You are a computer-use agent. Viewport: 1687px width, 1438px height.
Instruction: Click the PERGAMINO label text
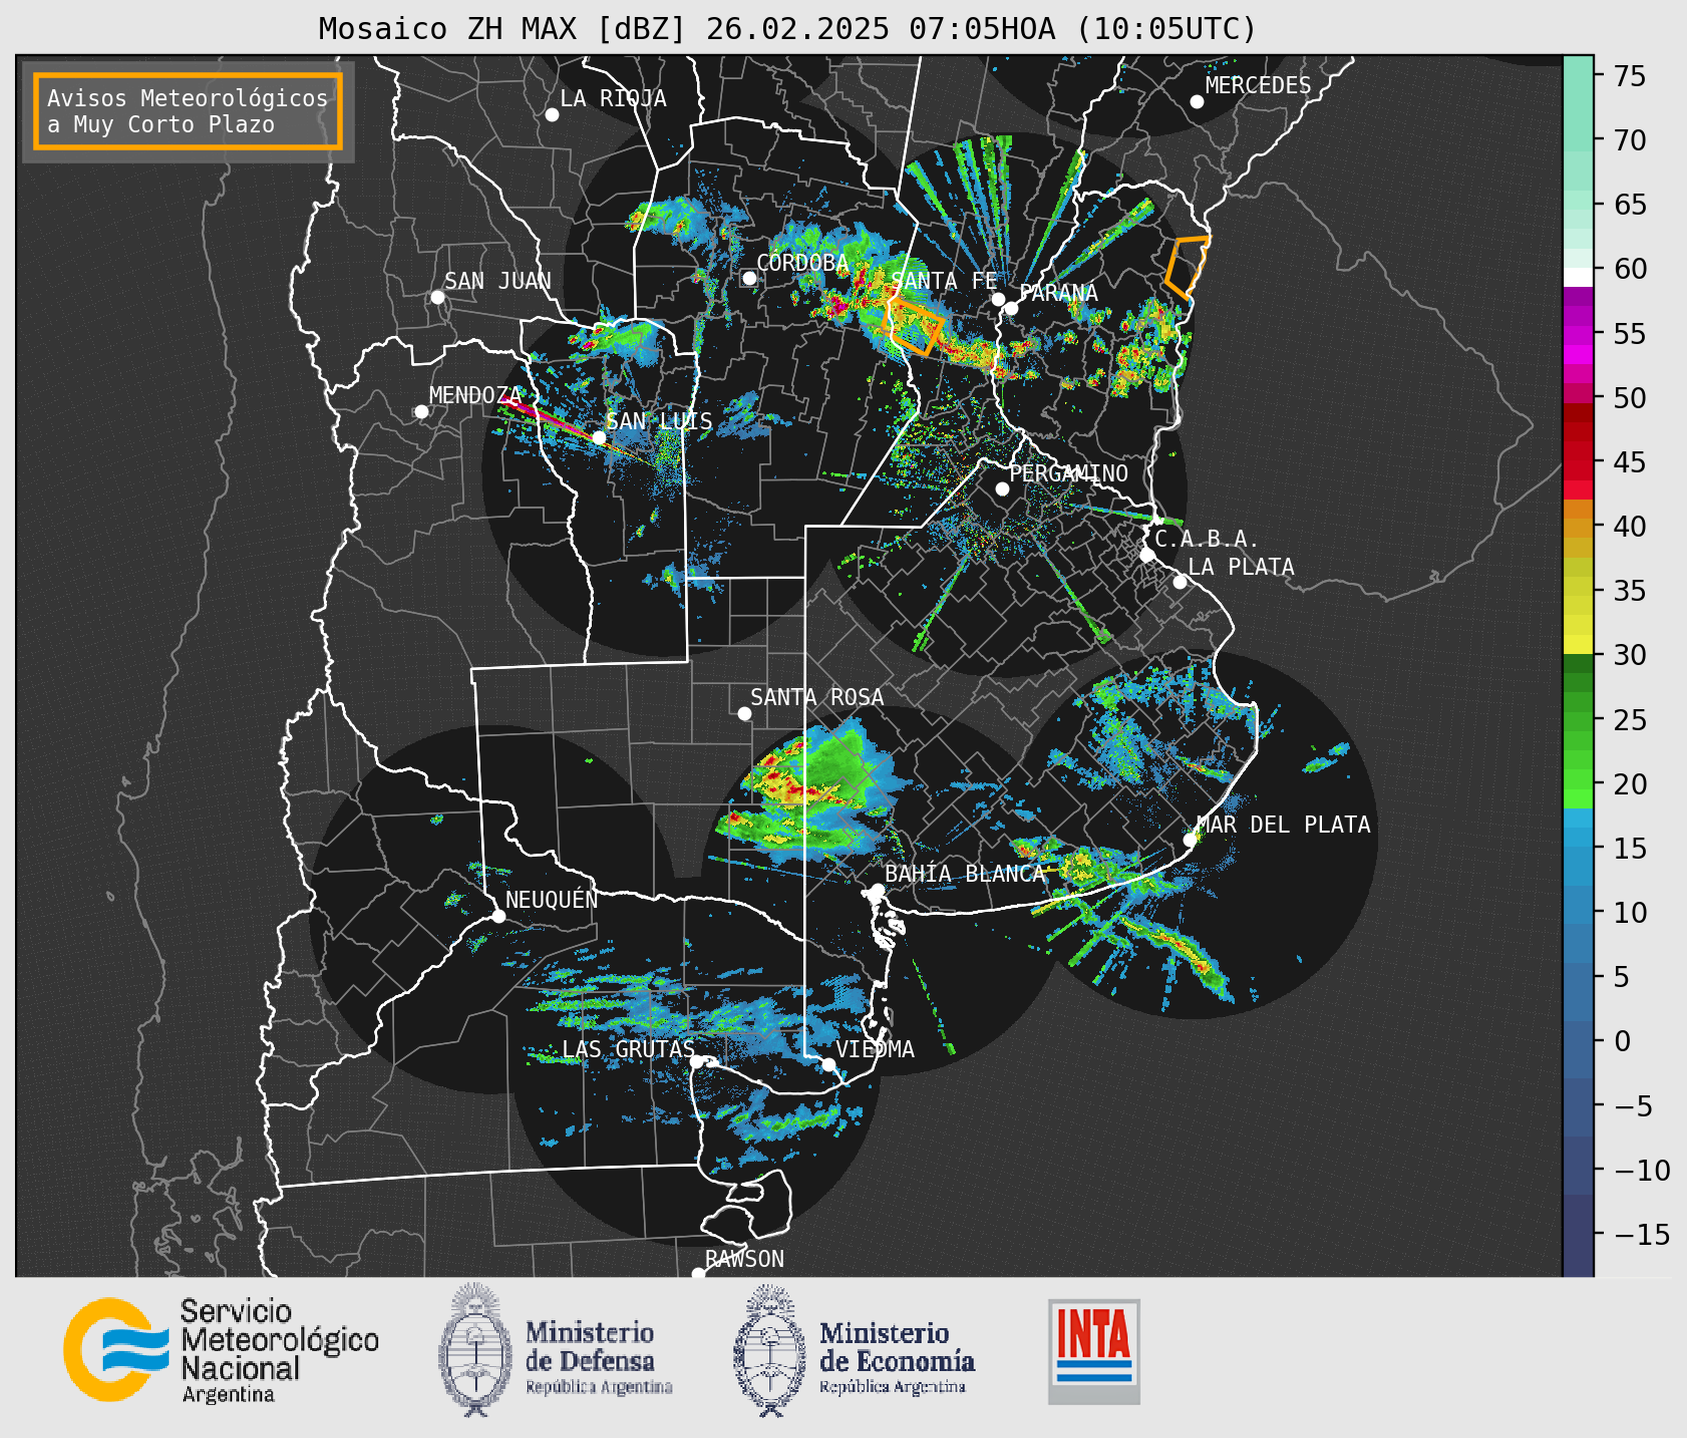1069,473
